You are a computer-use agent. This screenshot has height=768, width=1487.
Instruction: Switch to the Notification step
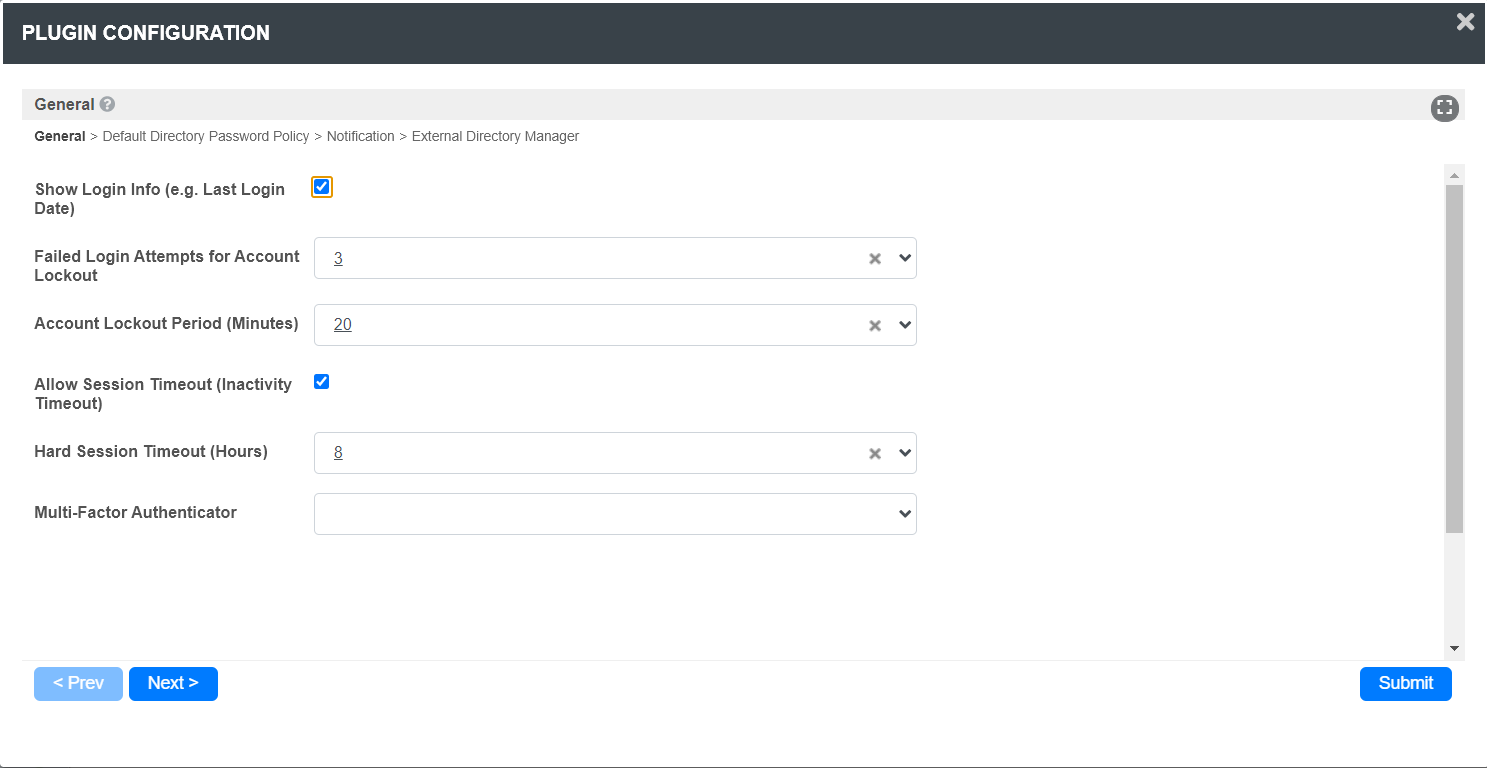click(360, 136)
